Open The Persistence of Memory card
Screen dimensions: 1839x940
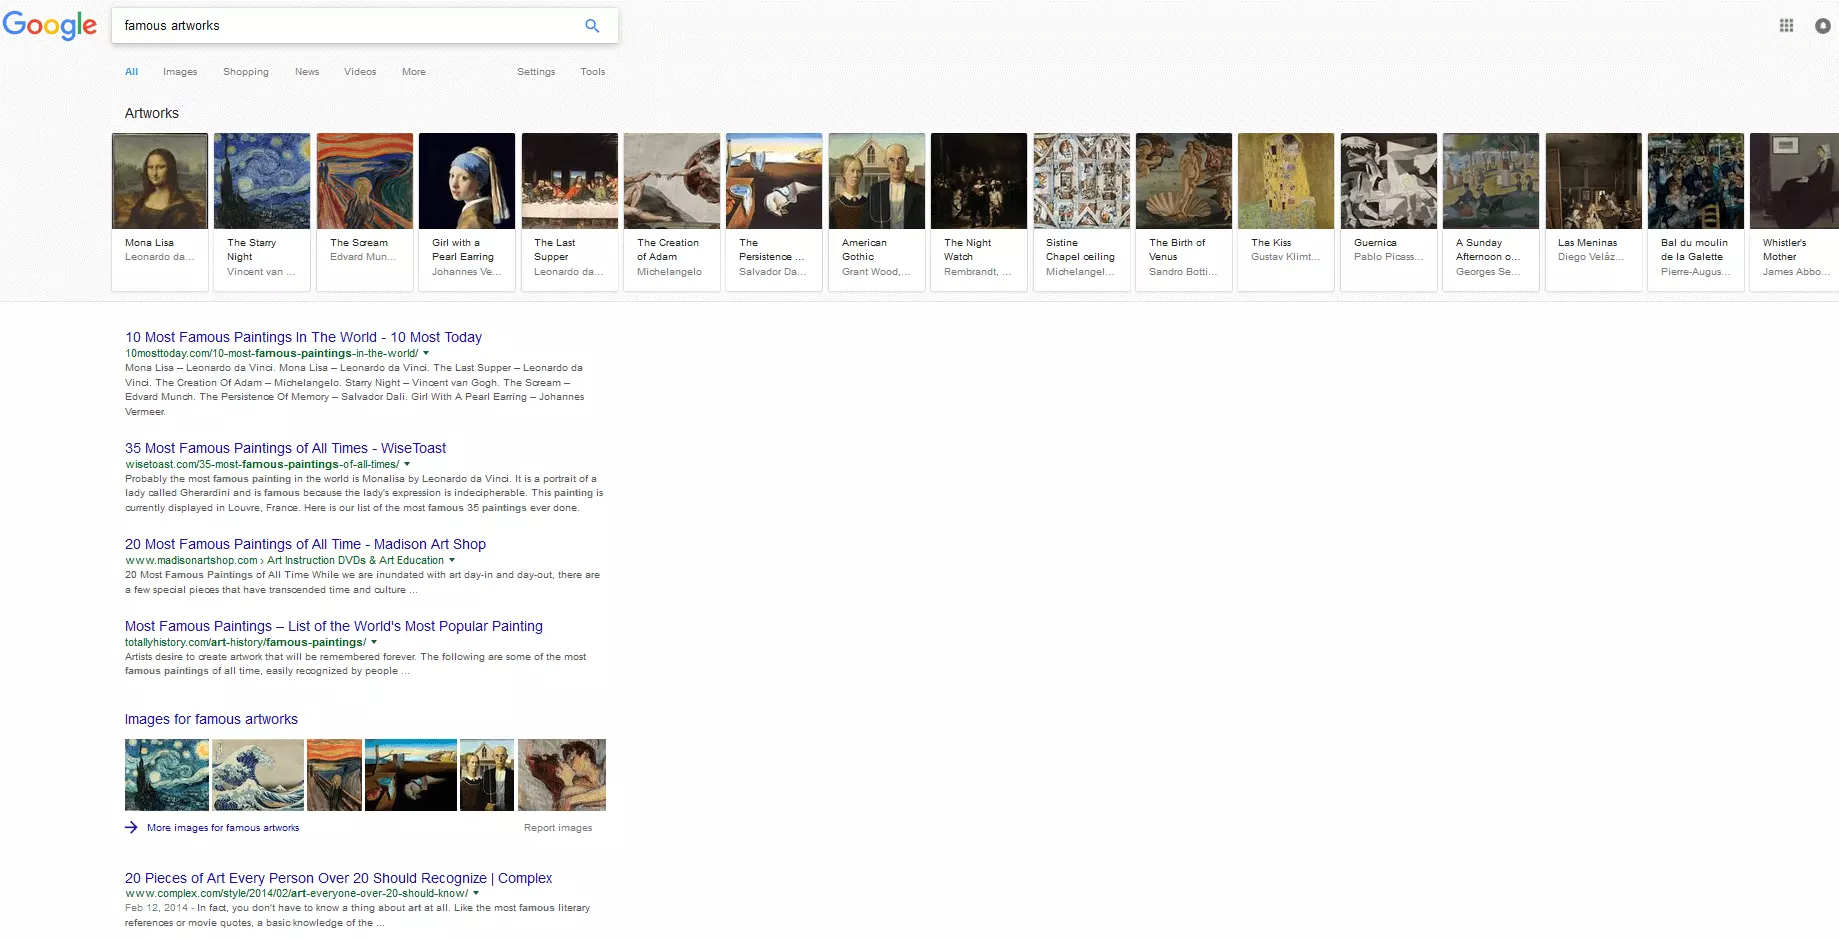coord(774,212)
